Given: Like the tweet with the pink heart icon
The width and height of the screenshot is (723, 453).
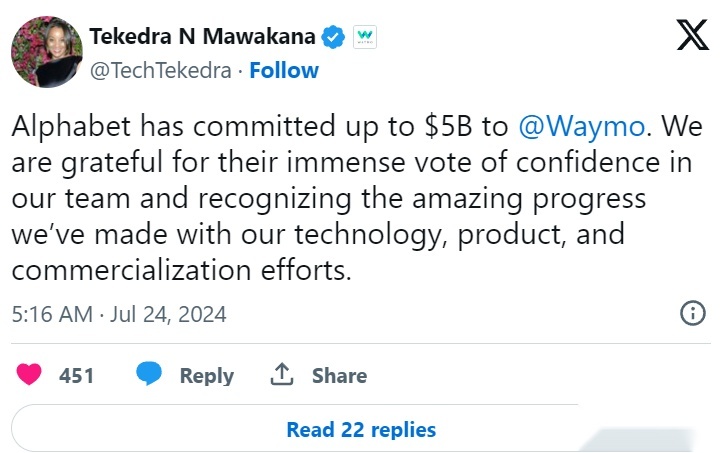Looking at the screenshot, I should tap(29, 374).
